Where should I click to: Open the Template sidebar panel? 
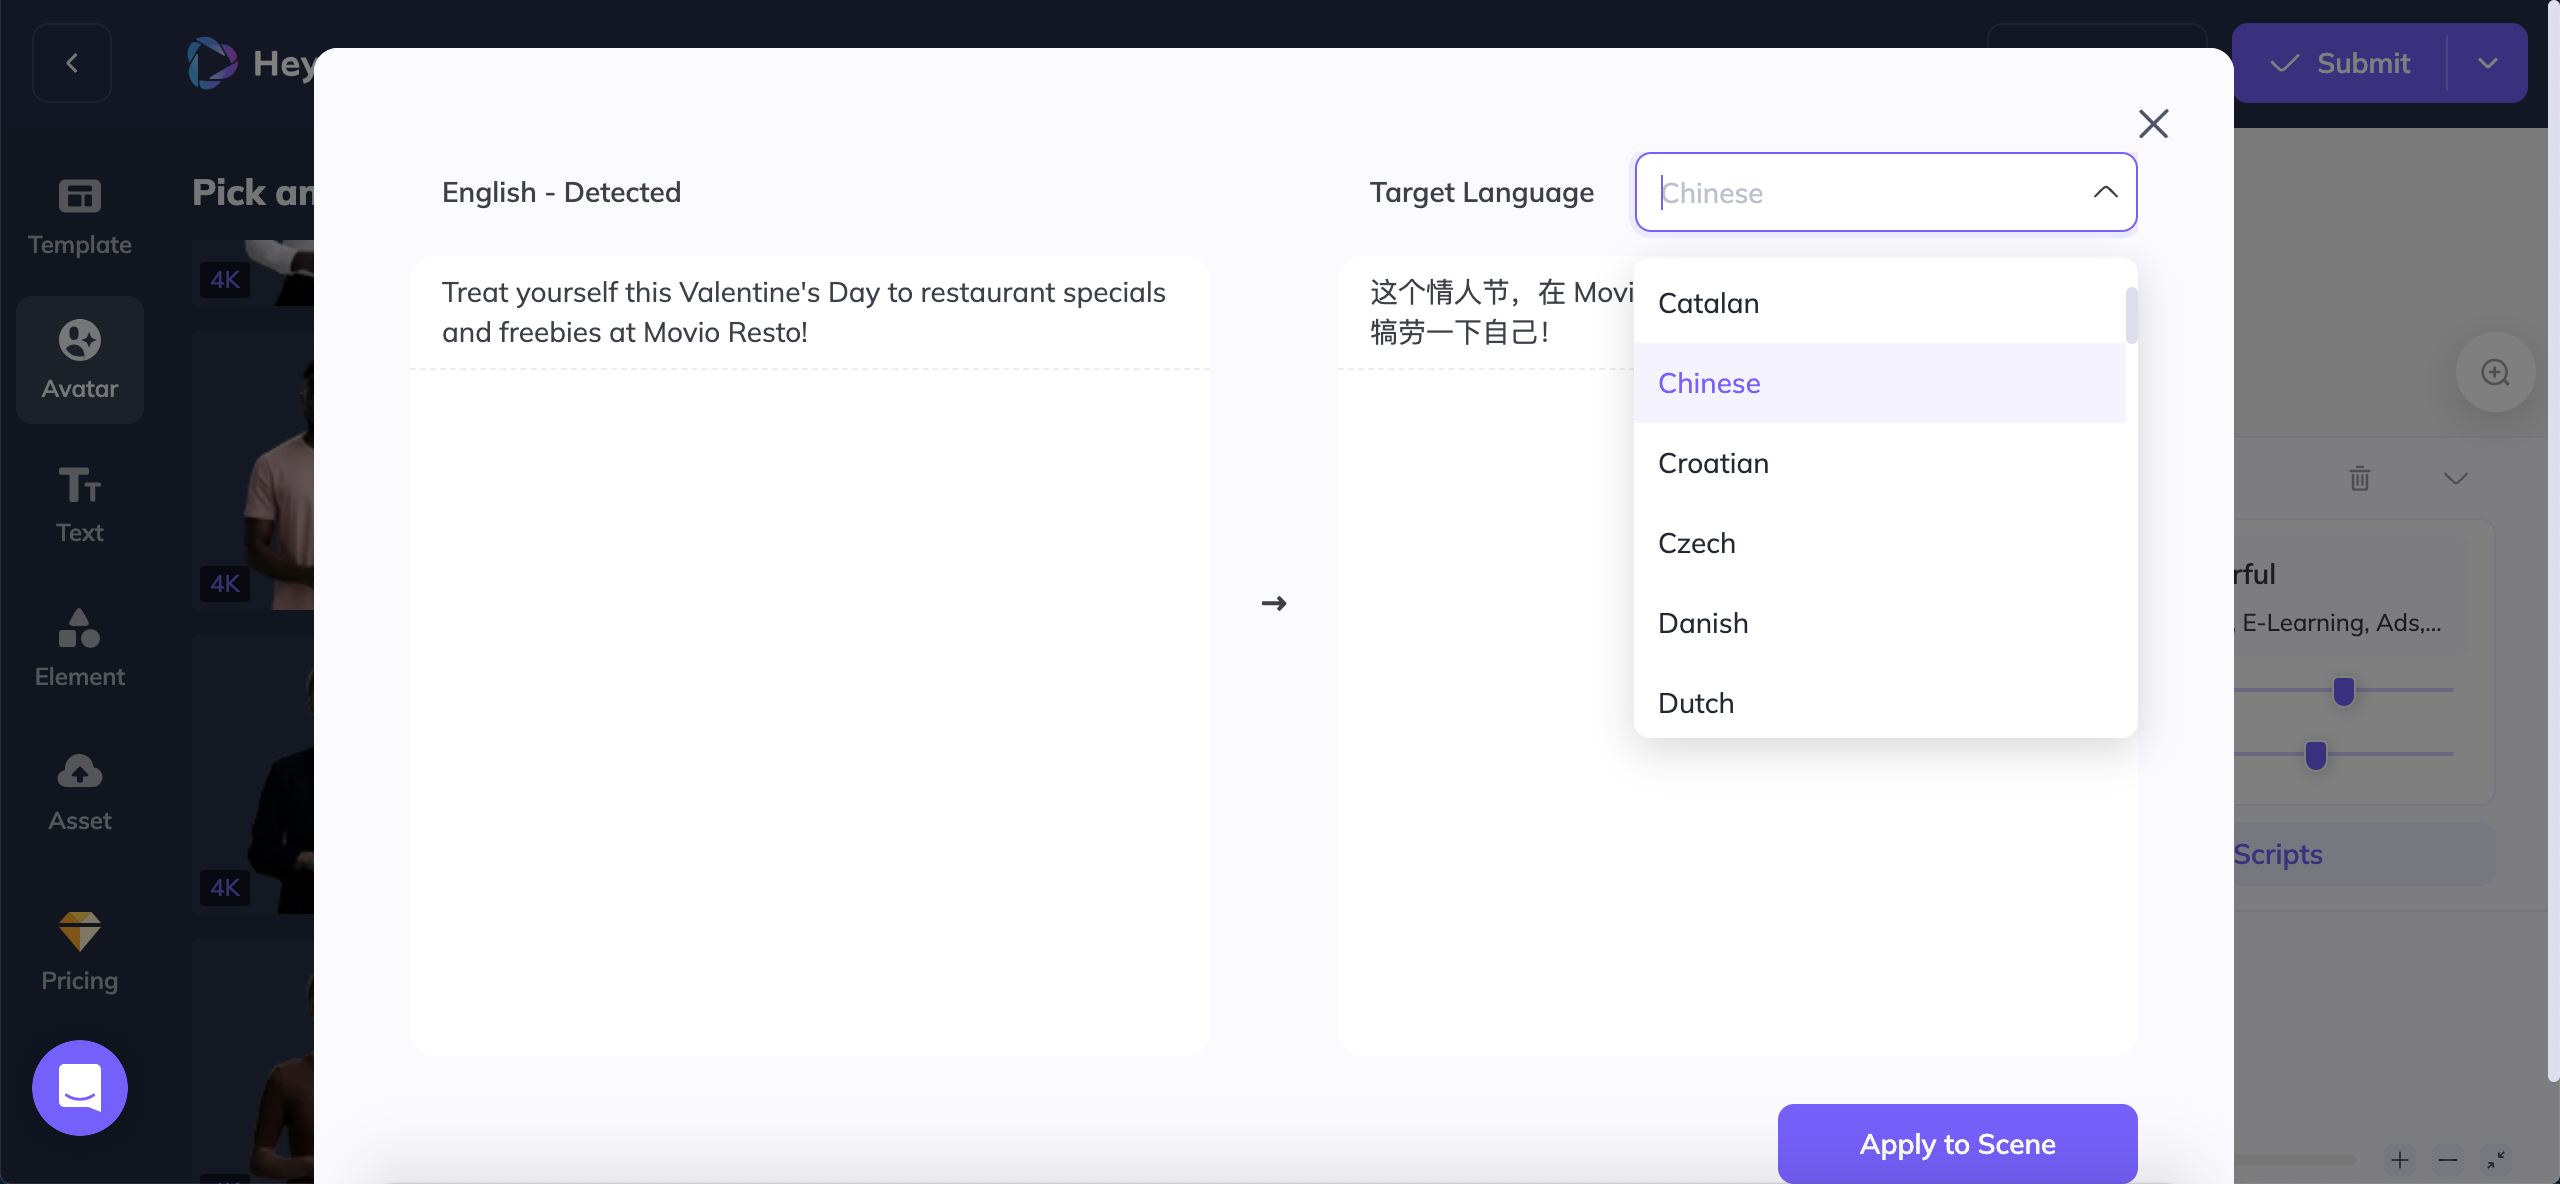(x=80, y=216)
